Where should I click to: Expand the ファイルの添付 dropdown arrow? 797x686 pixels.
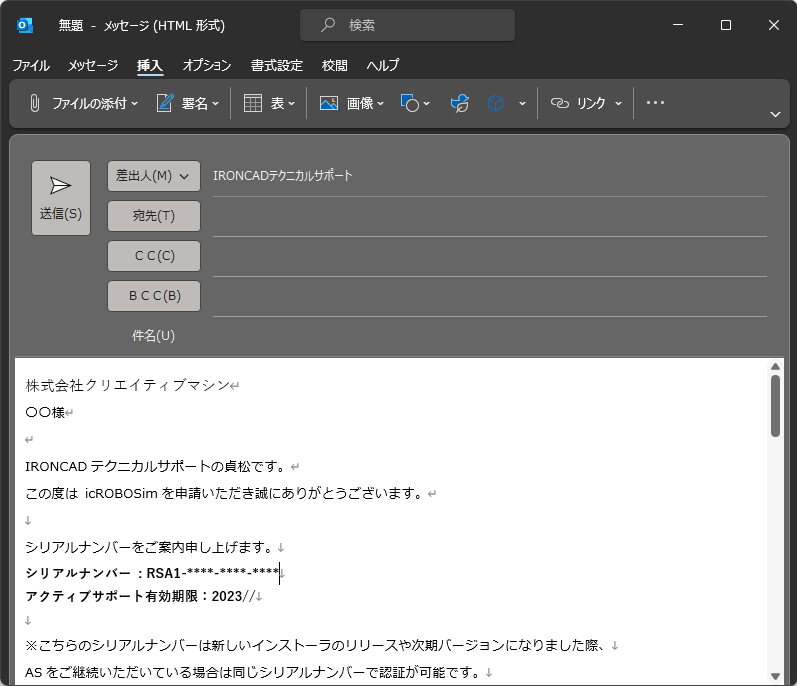[135, 104]
